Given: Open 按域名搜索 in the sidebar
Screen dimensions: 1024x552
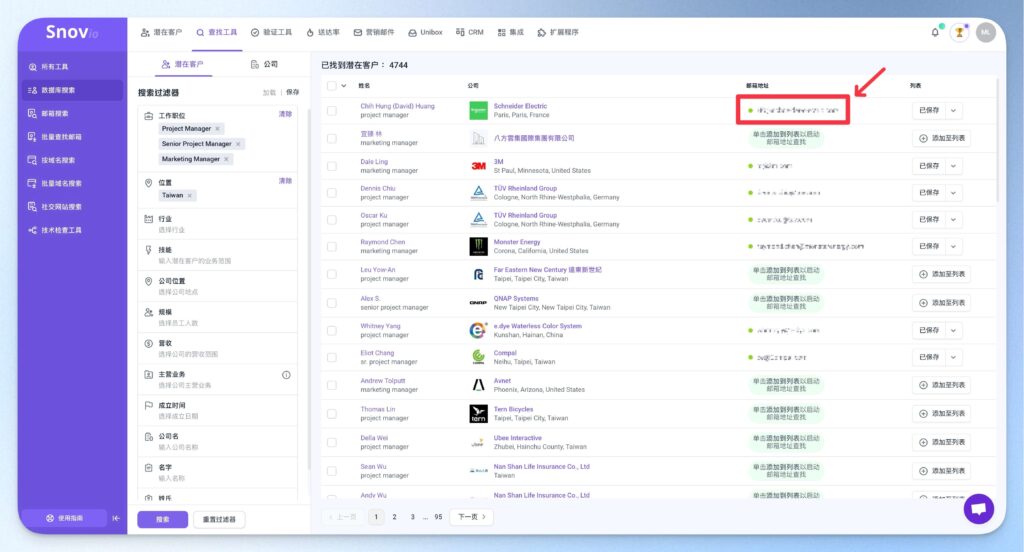Looking at the screenshot, I should click(72, 160).
